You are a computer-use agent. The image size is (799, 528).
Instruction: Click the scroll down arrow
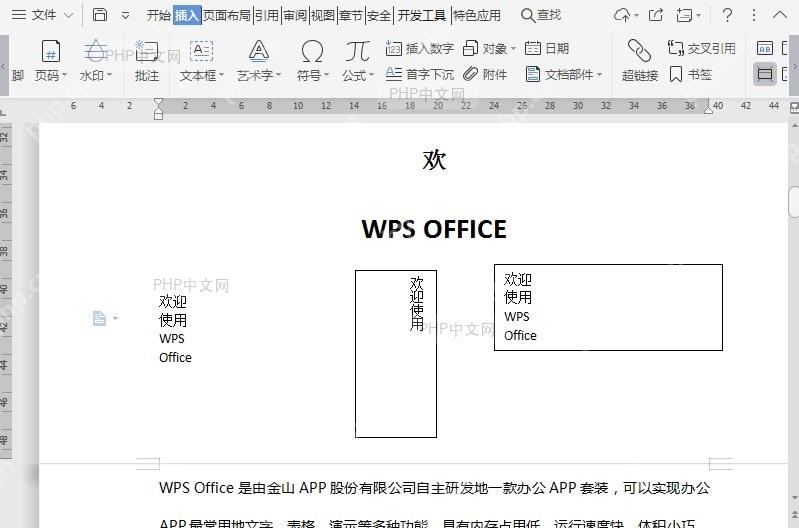pos(794,497)
